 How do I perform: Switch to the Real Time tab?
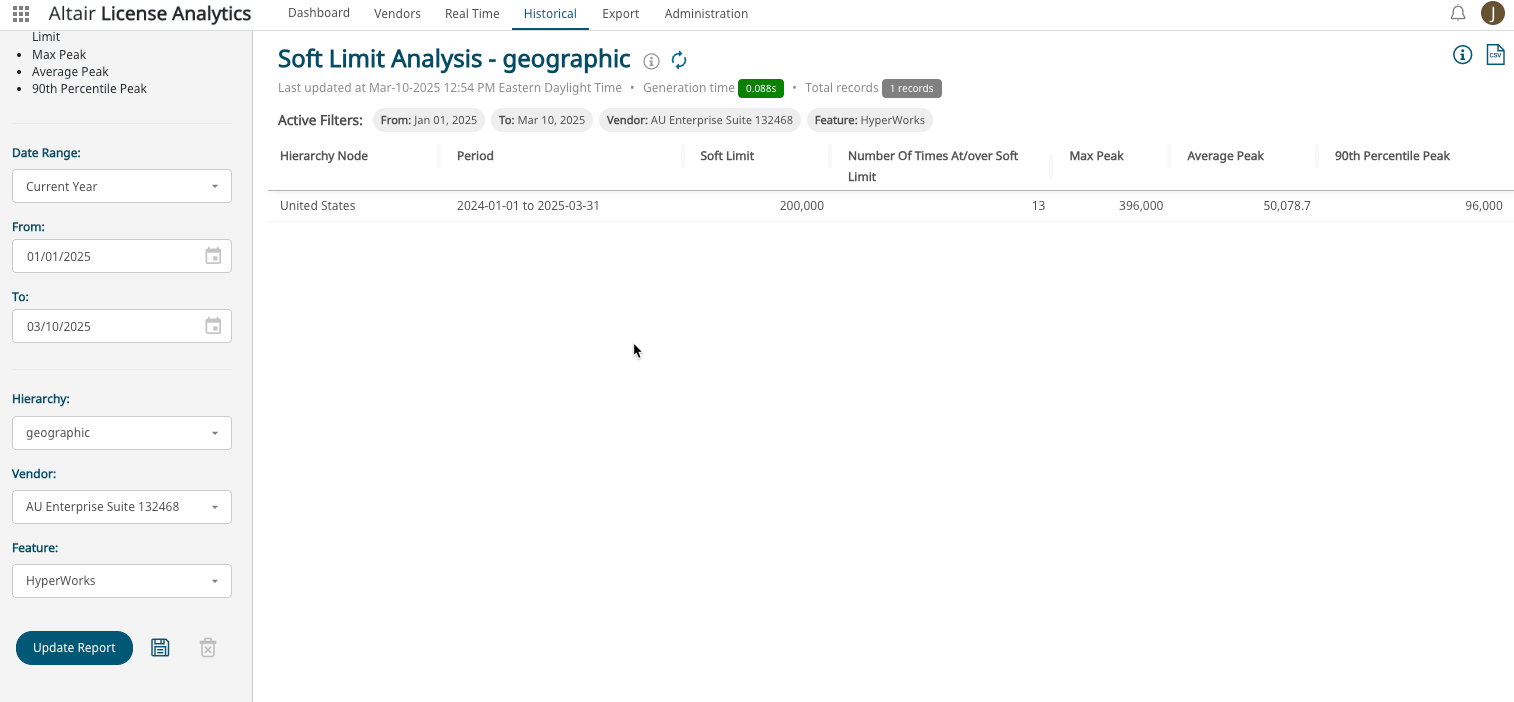(472, 13)
